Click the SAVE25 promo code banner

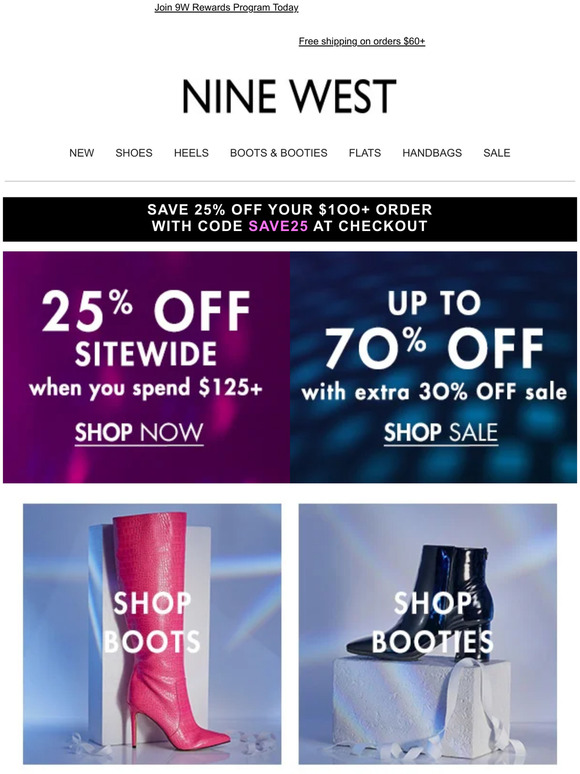(290, 219)
